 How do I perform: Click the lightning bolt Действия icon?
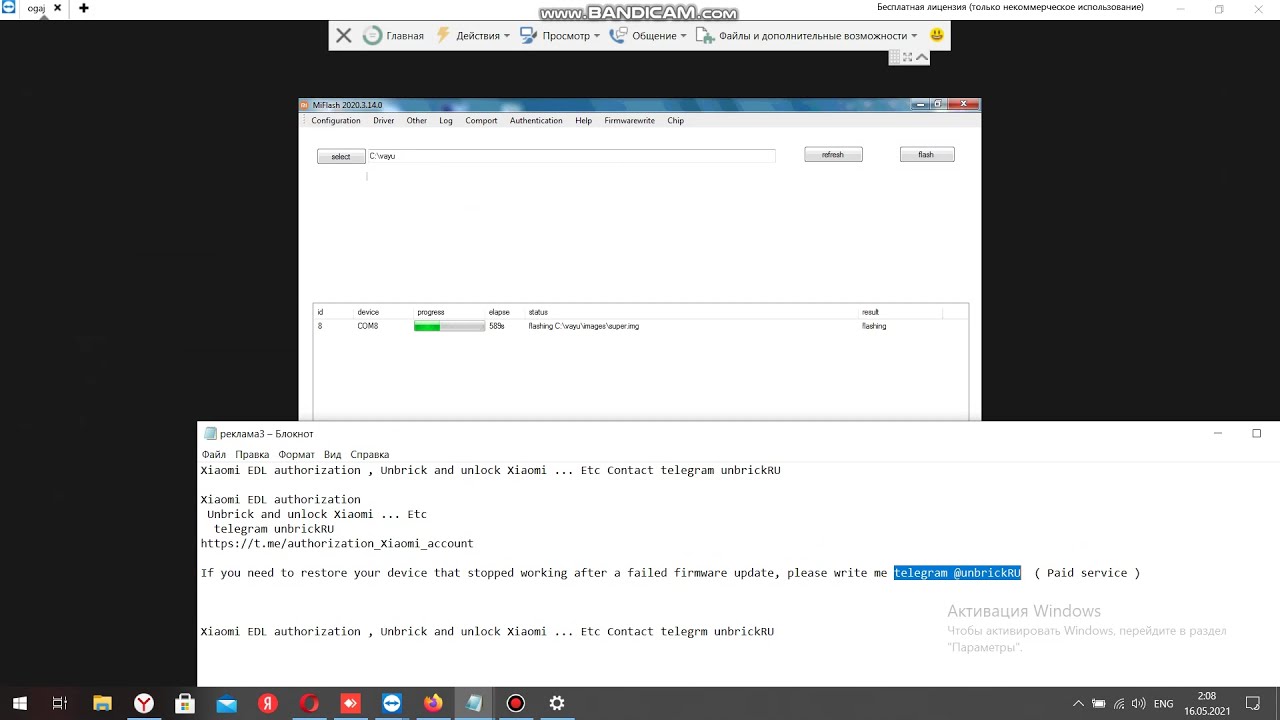tap(443, 36)
